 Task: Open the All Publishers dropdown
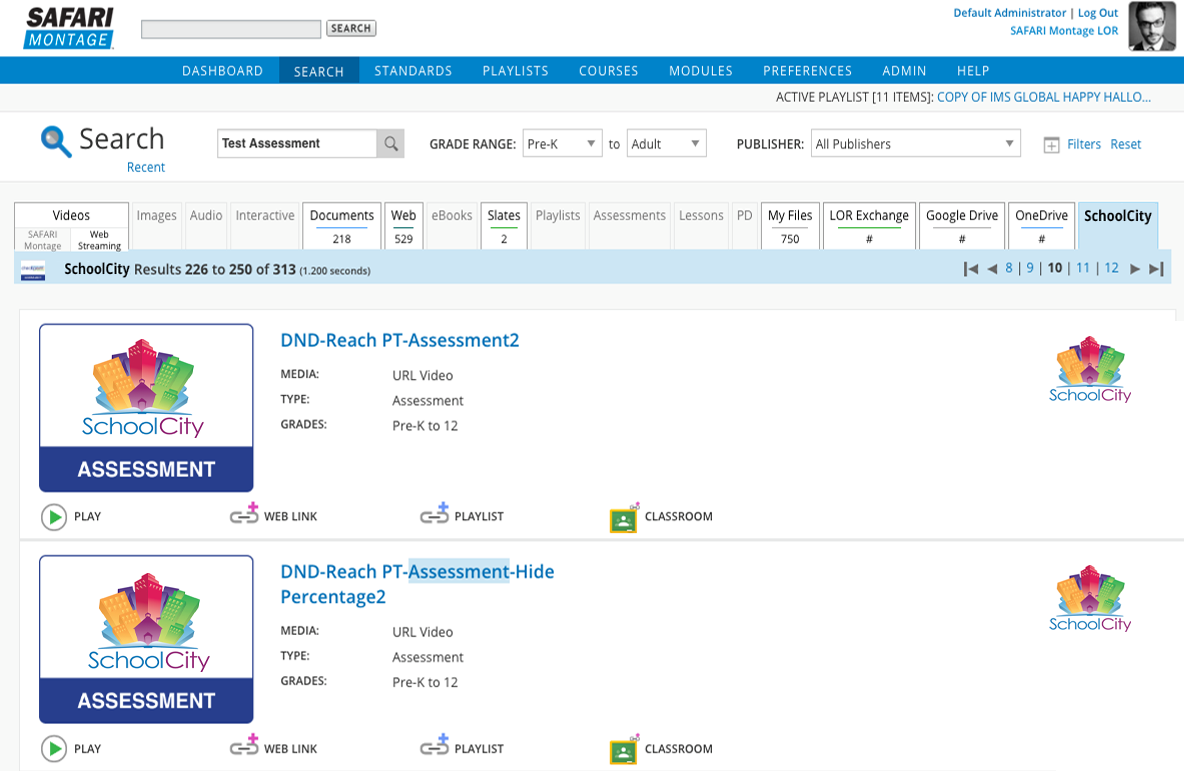click(x=916, y=143)
